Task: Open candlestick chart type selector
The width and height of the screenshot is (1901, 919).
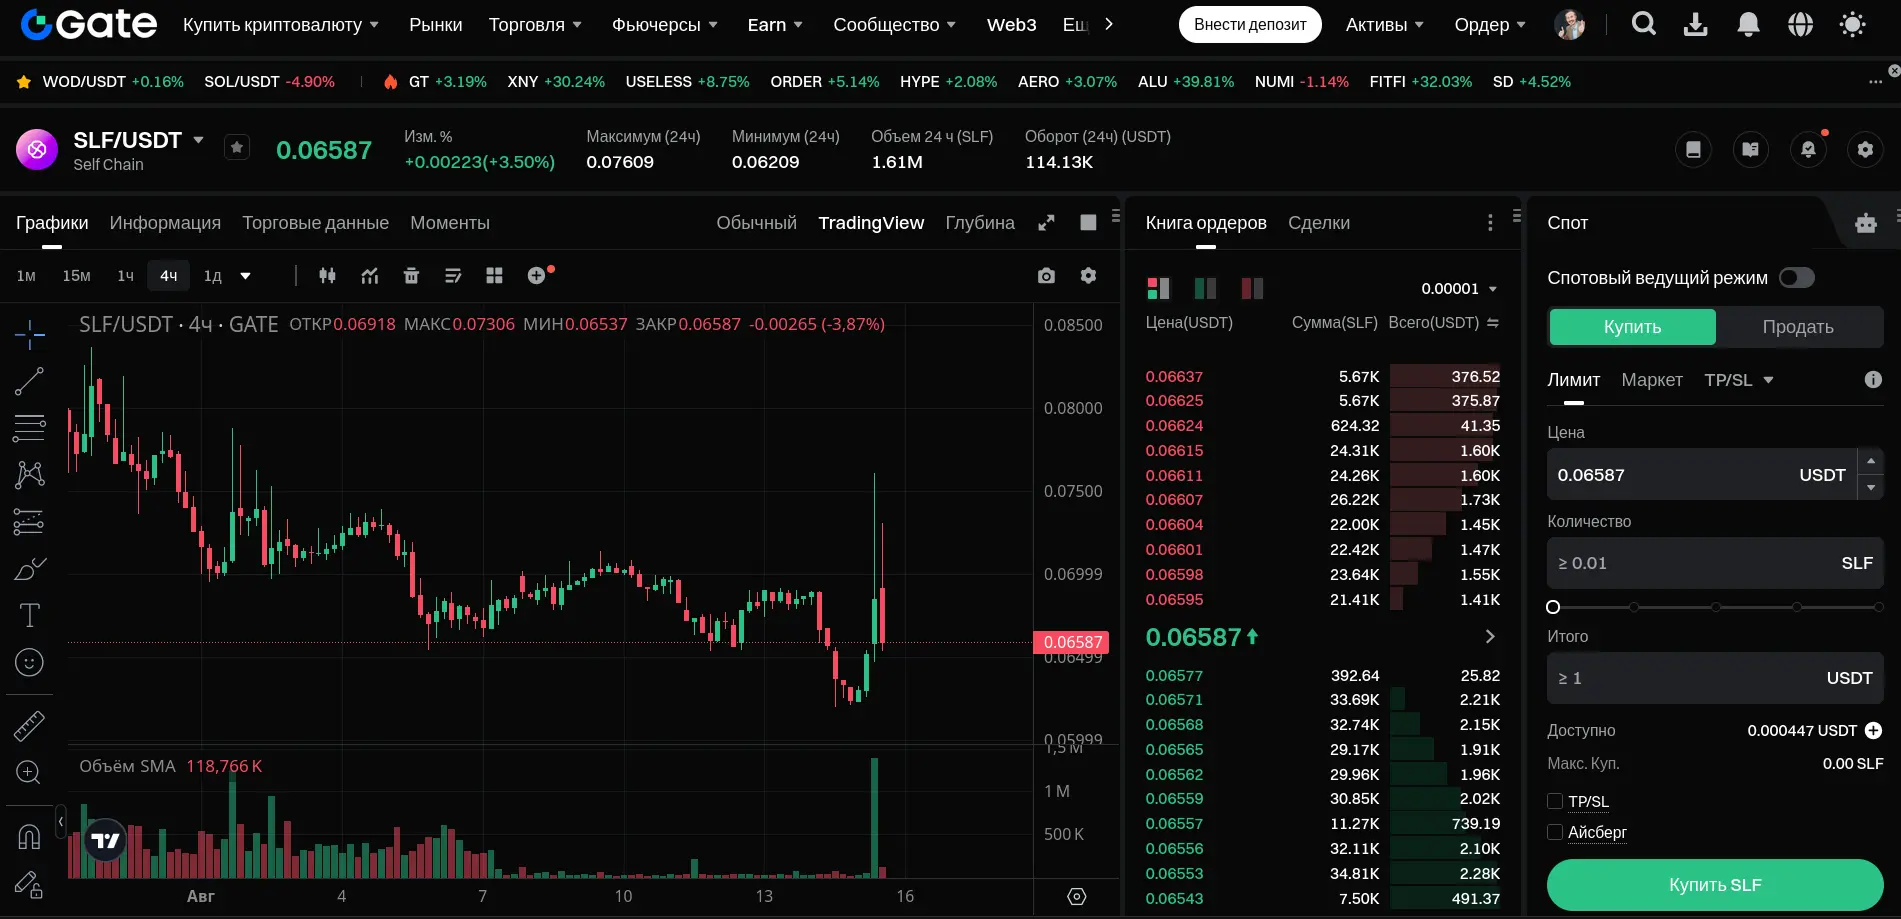Action: point(327,275)
